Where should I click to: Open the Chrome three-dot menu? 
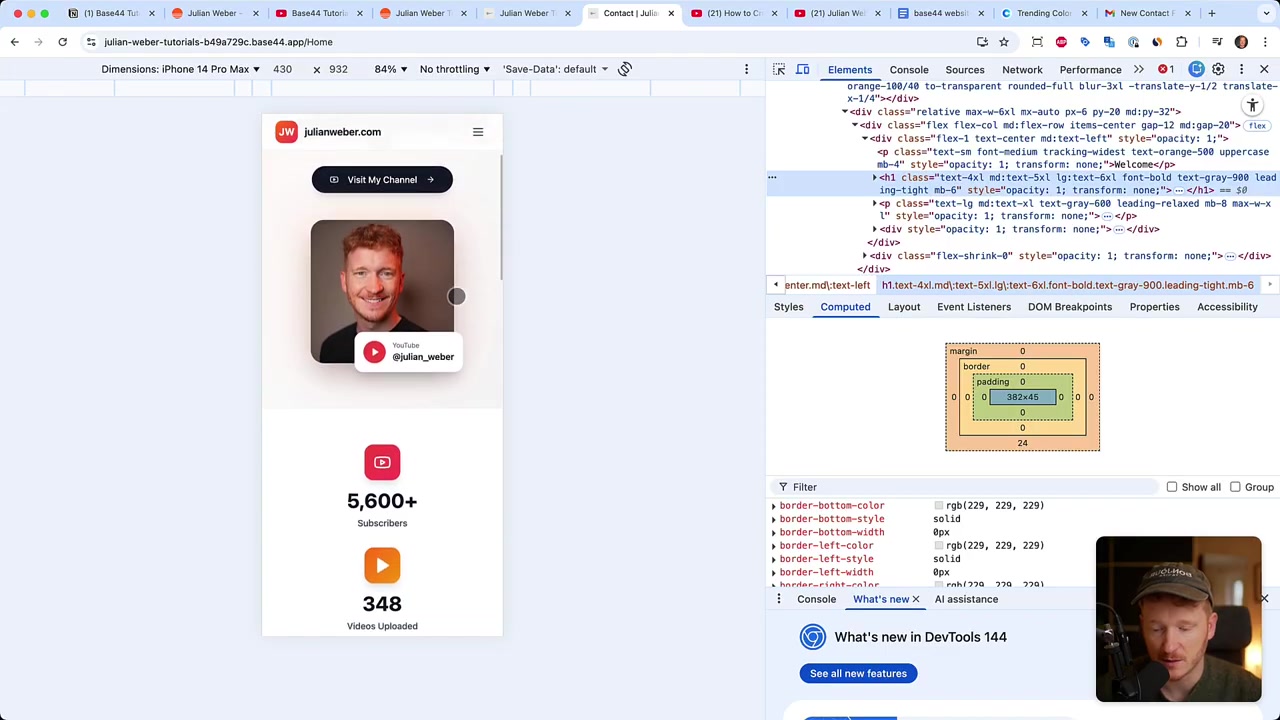tap(1265, 42)
